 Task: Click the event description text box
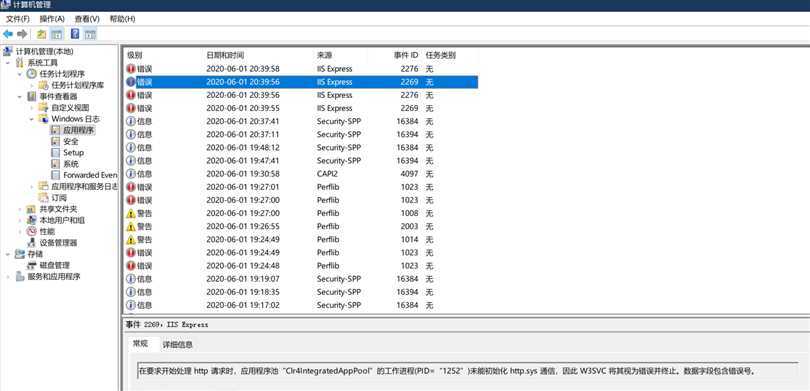click(467, 371)
